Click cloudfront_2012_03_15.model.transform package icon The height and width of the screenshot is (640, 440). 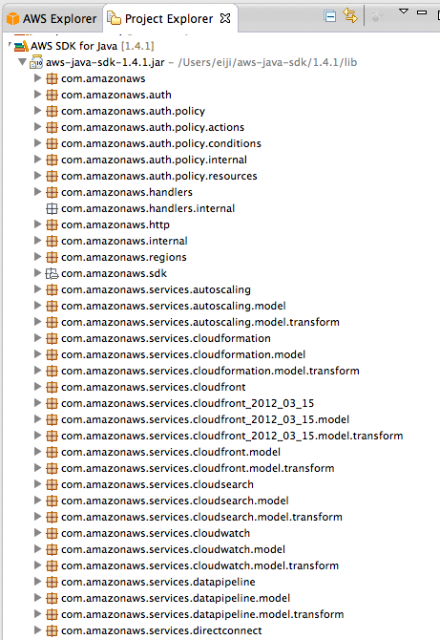tap(52, 436)
